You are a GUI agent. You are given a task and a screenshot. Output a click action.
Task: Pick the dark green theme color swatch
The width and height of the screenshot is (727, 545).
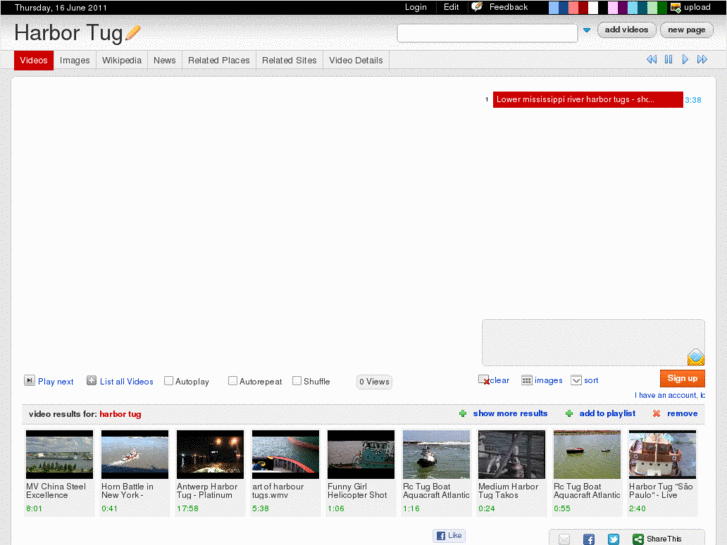click(662, 7)
